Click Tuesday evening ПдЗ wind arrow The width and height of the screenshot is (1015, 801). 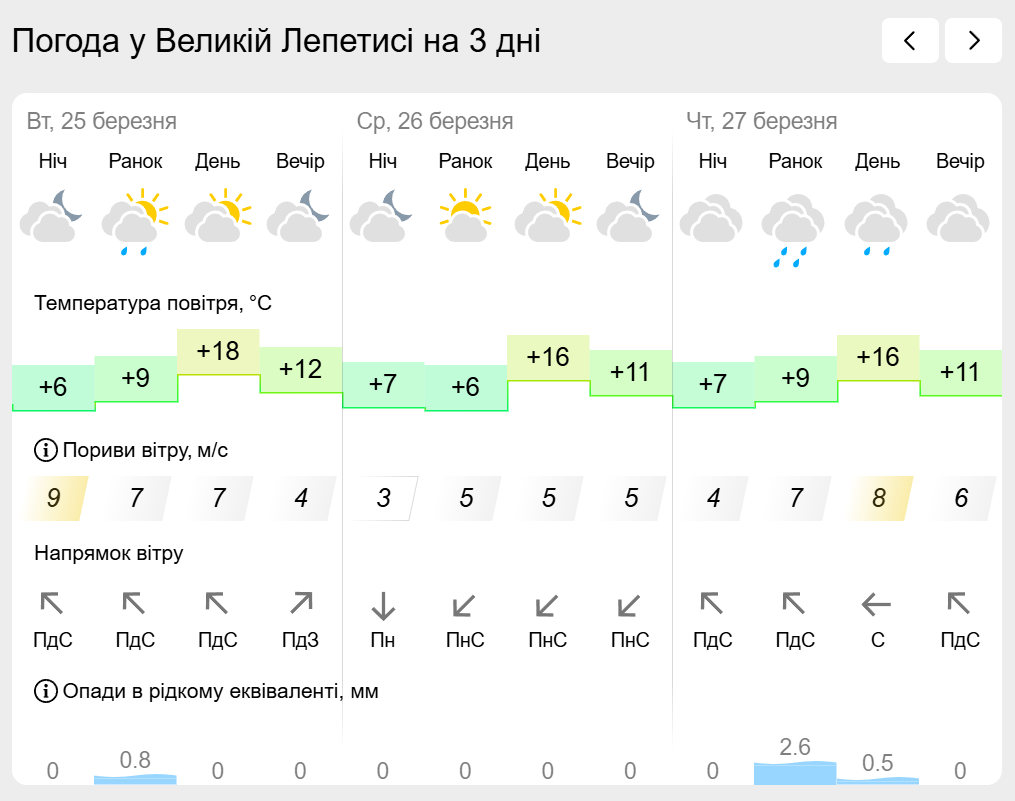click(x=301, y=603)
